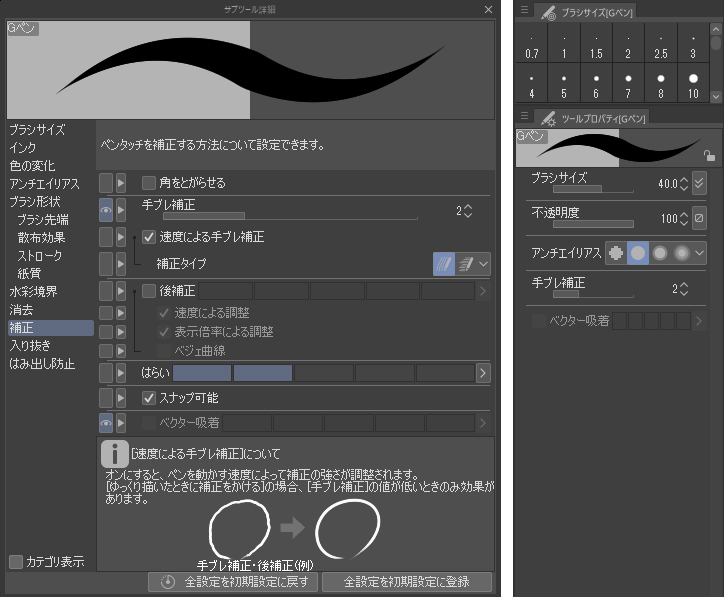Toggle the カテゴリ表示 checkbox
The image size is (724, 597).
point(15,561)
